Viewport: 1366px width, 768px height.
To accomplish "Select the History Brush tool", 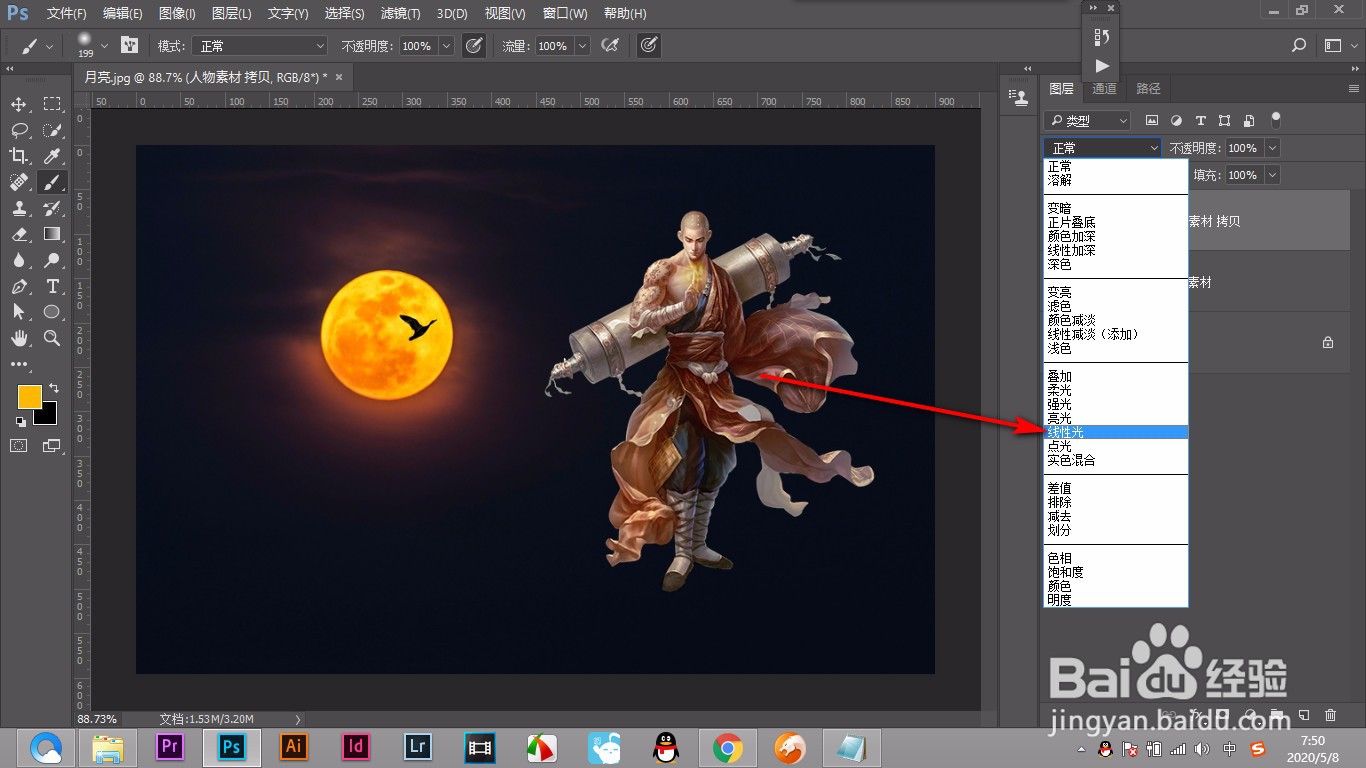I will [52, 208].
